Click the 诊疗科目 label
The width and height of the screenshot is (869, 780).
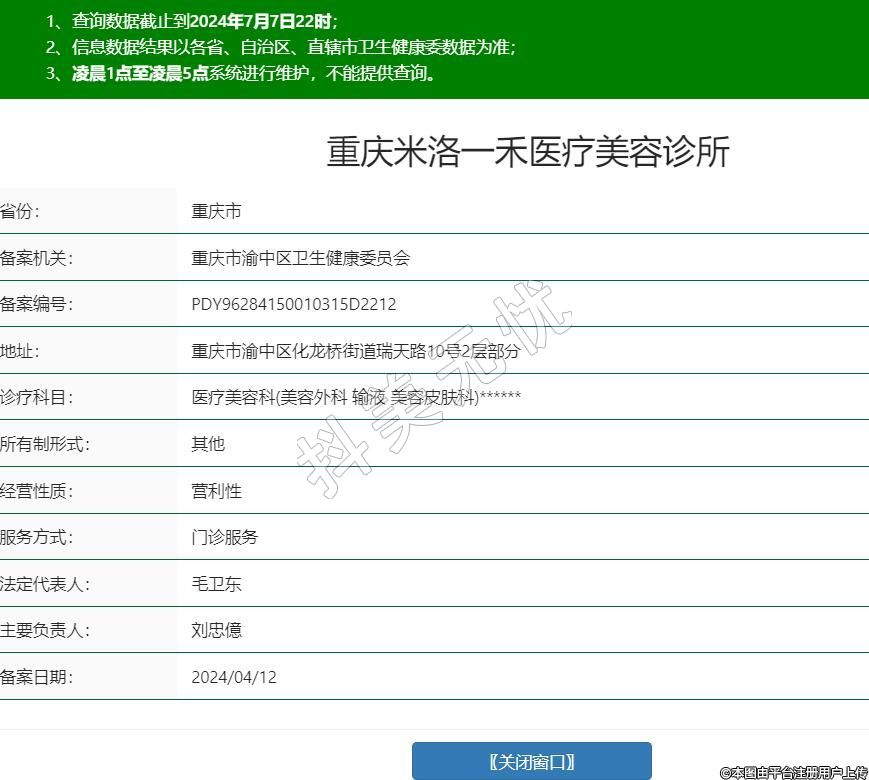(37, 398)
